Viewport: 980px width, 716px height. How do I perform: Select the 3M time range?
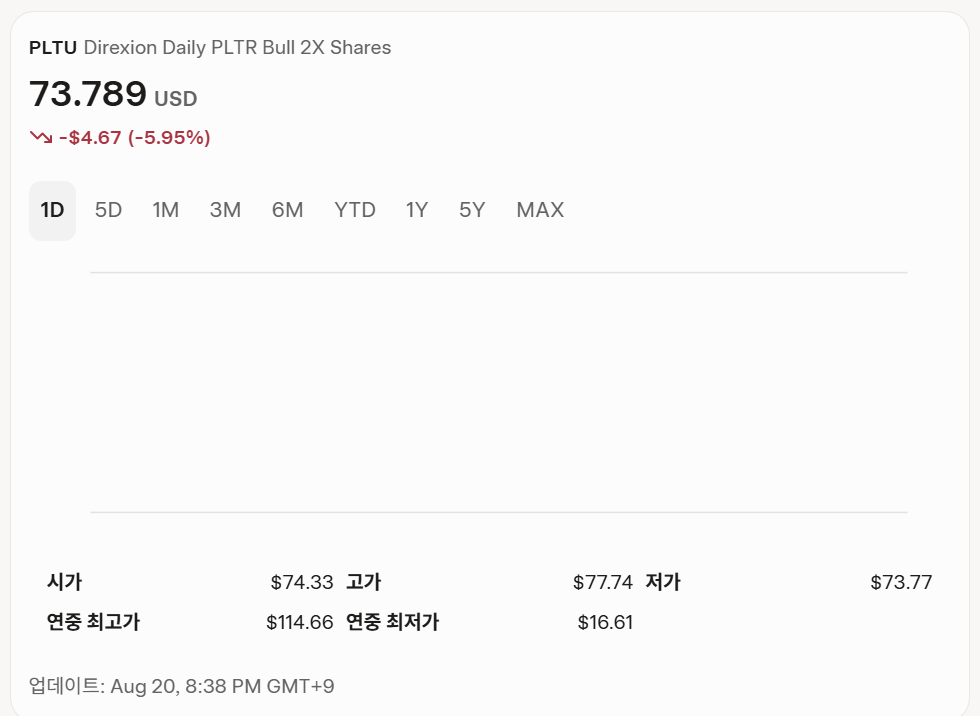coord(225,210)
